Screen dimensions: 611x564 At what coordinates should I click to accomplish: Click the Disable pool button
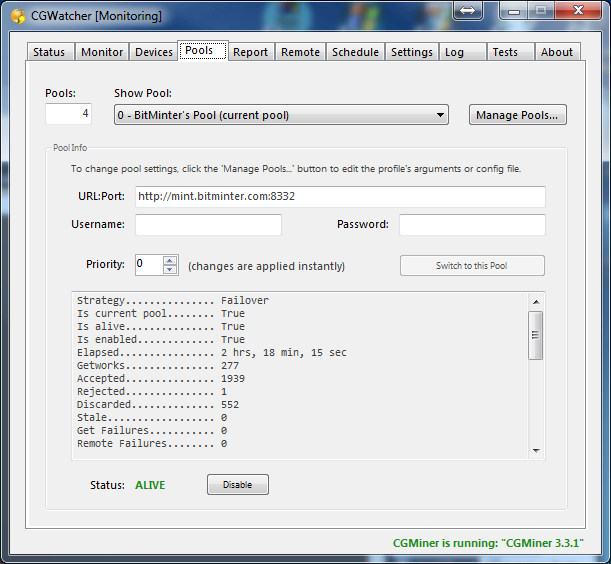point(238,484)
